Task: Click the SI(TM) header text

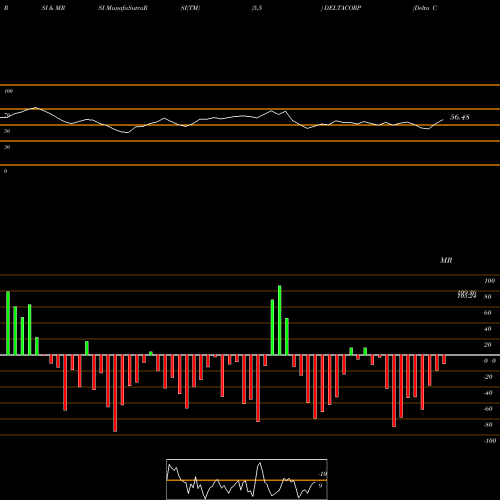Action: (190, 8)
